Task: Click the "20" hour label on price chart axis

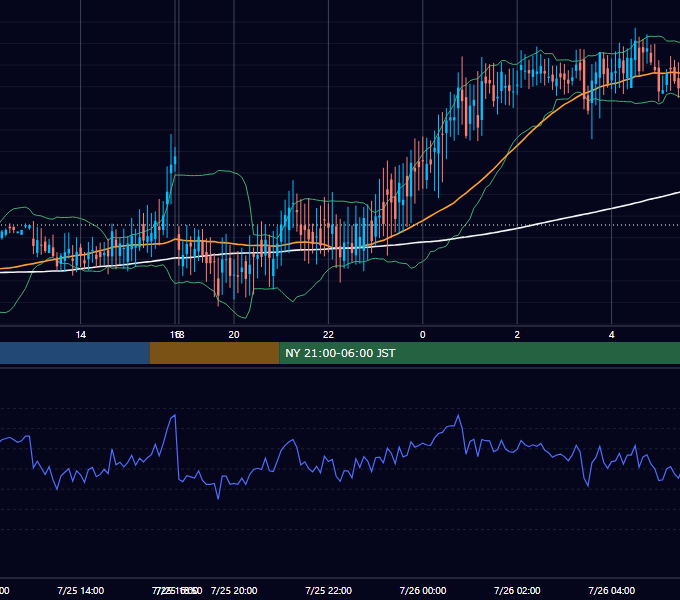Action: coord(234,335)
